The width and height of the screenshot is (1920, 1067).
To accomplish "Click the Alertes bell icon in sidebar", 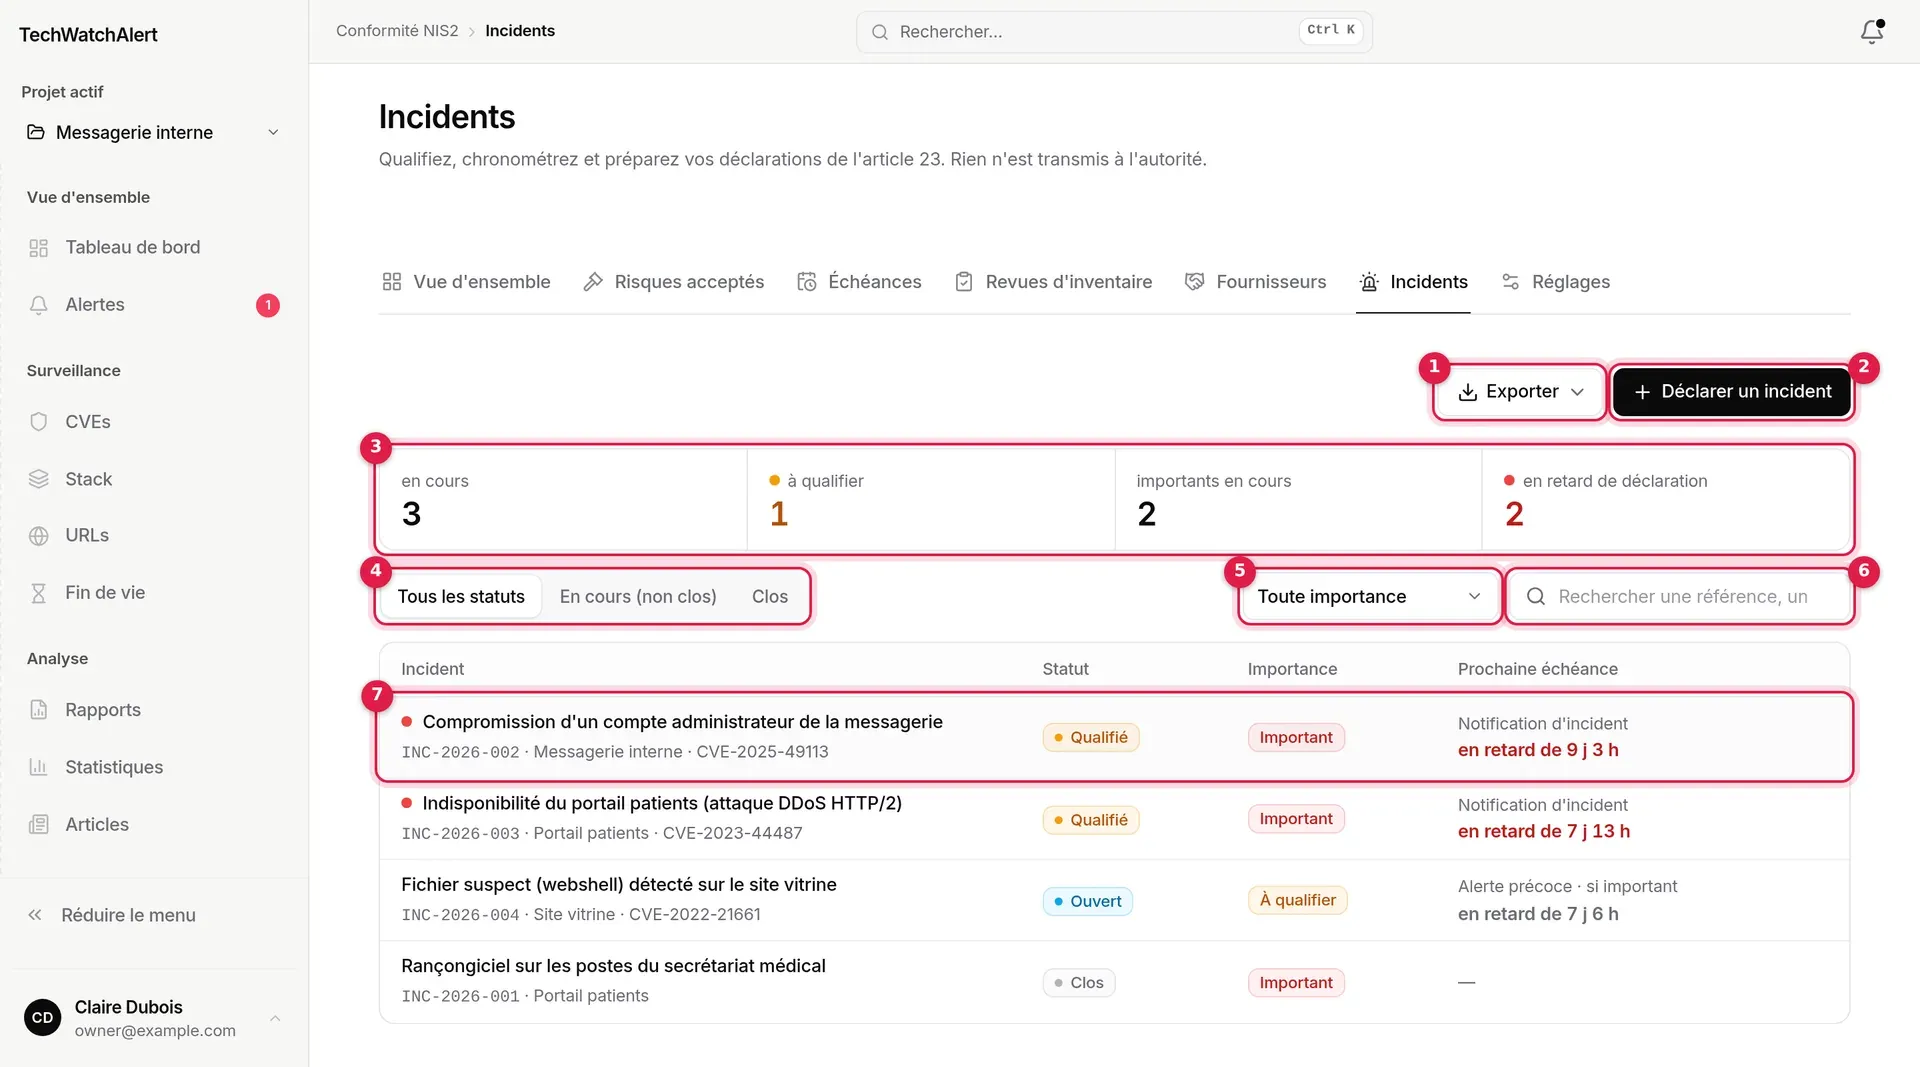I will point(39,305).
